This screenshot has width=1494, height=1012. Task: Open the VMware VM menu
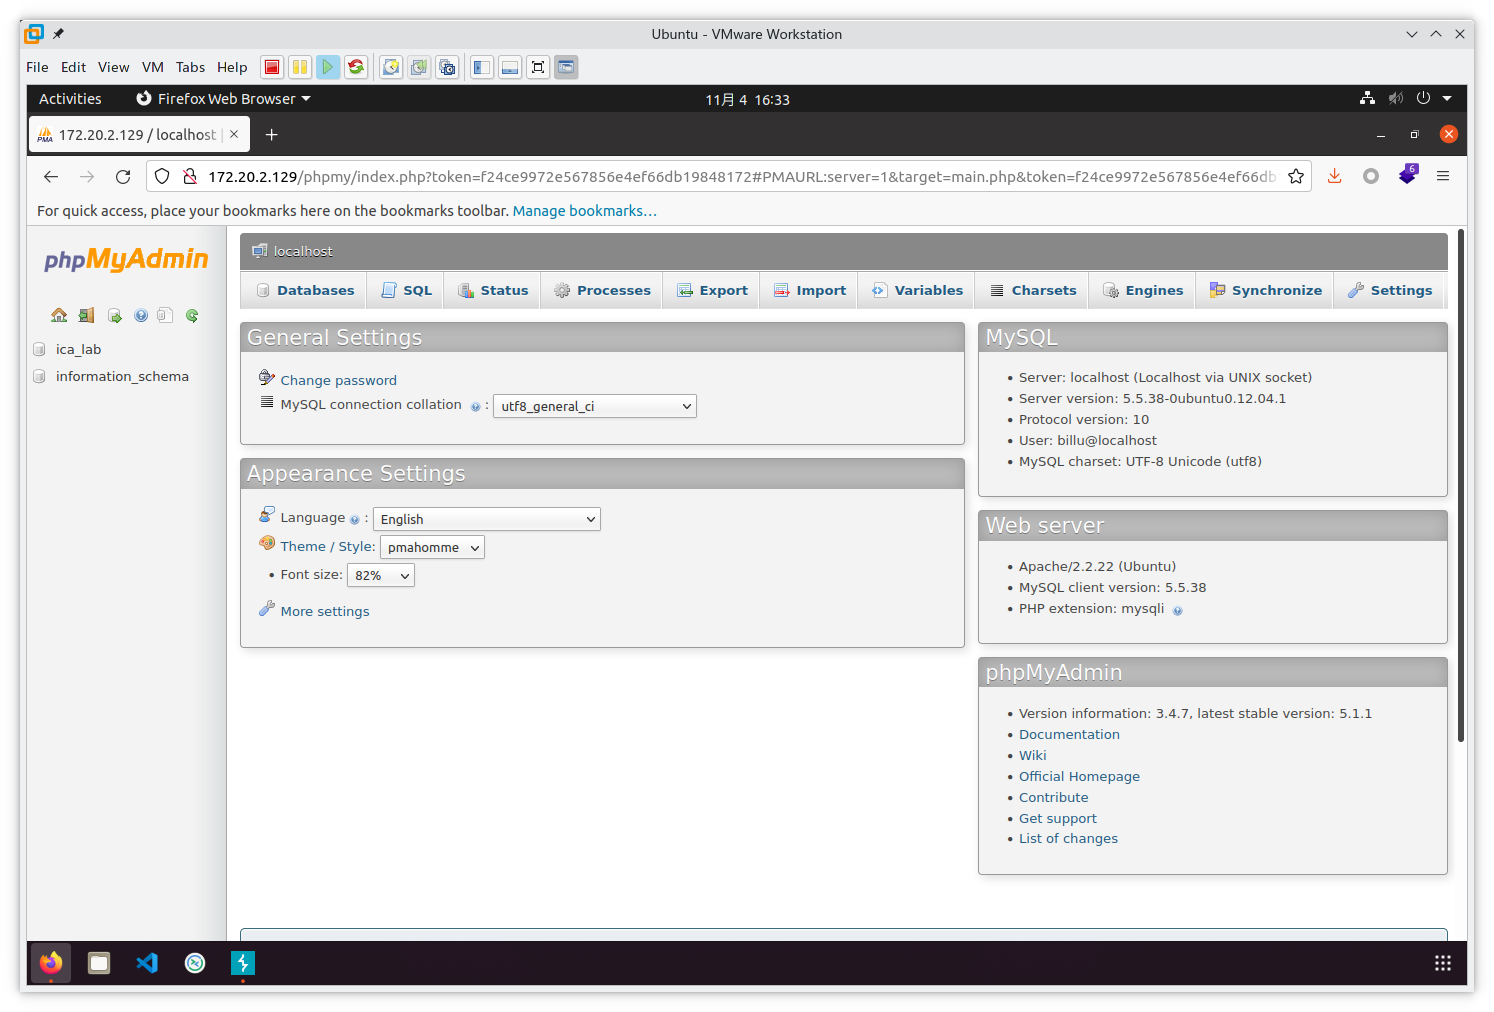pyautogui.click(x=153, y=67)
